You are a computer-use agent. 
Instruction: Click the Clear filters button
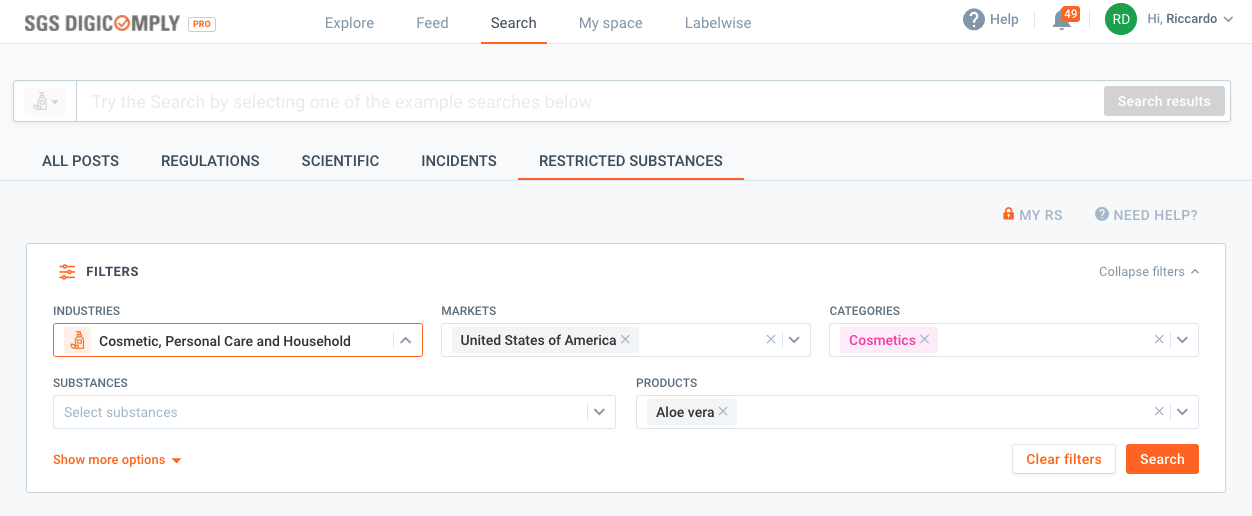coord(1064,459)
